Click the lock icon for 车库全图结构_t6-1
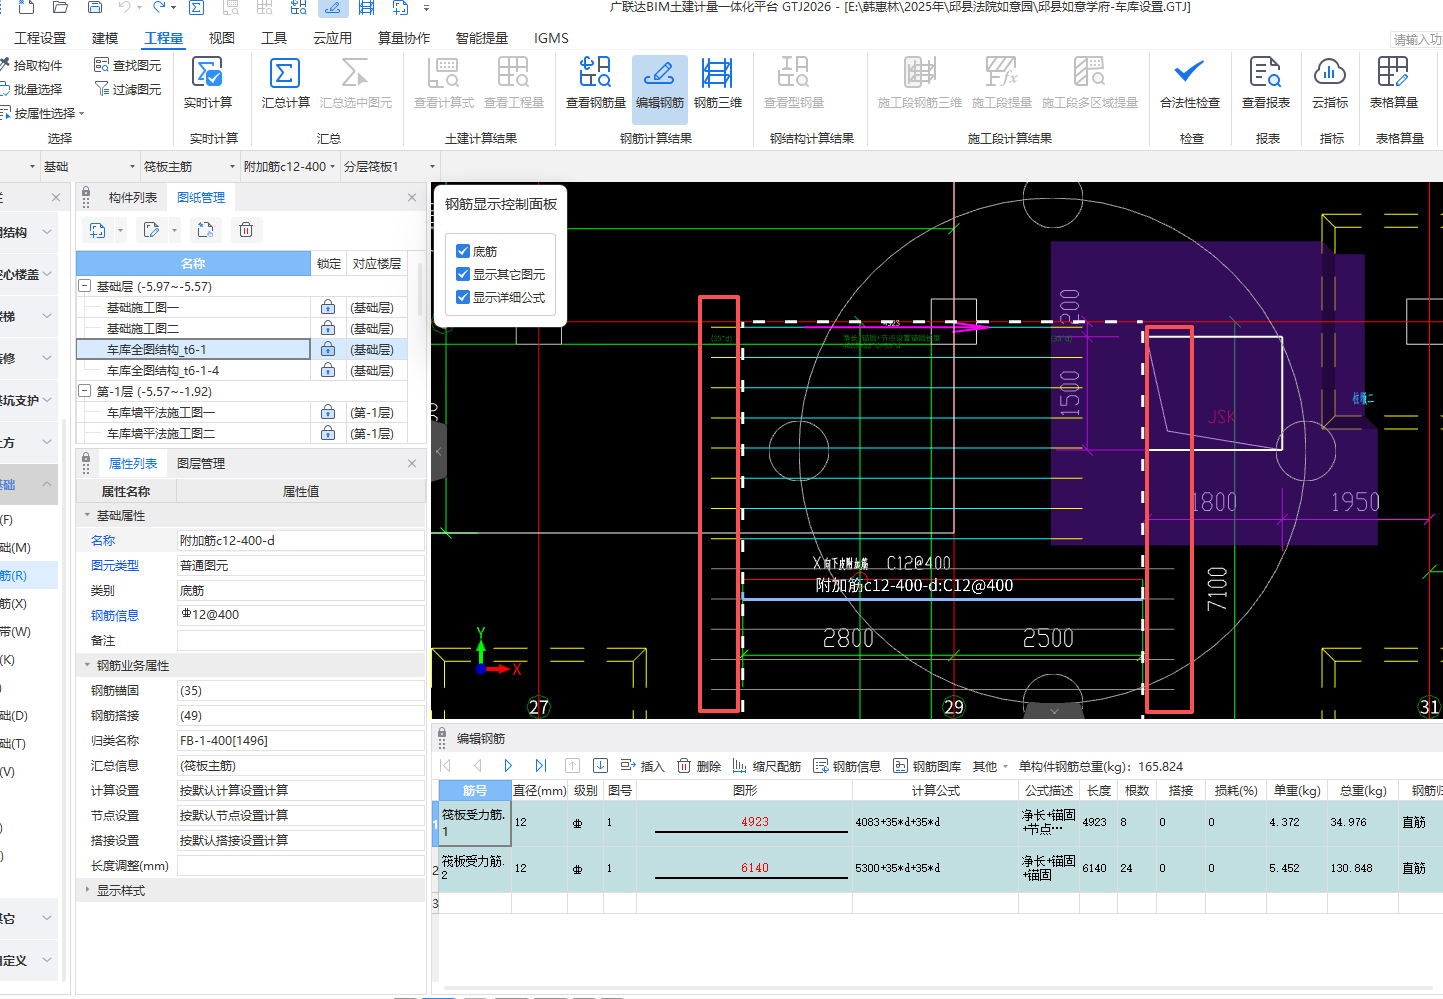Image resolution: width=1443 pixels, height=999 pixels. point(328,349)
